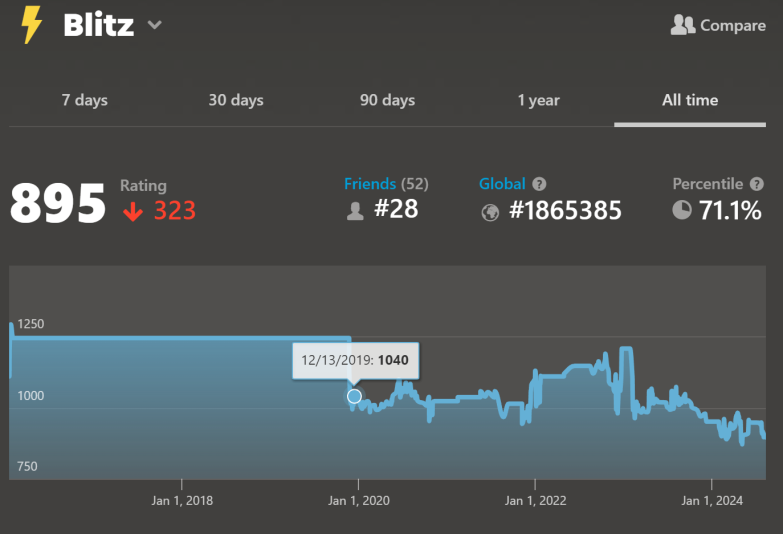Click the 895 rating value
The width and height of the screenshot is (783, 534).
tap(58, 203)
